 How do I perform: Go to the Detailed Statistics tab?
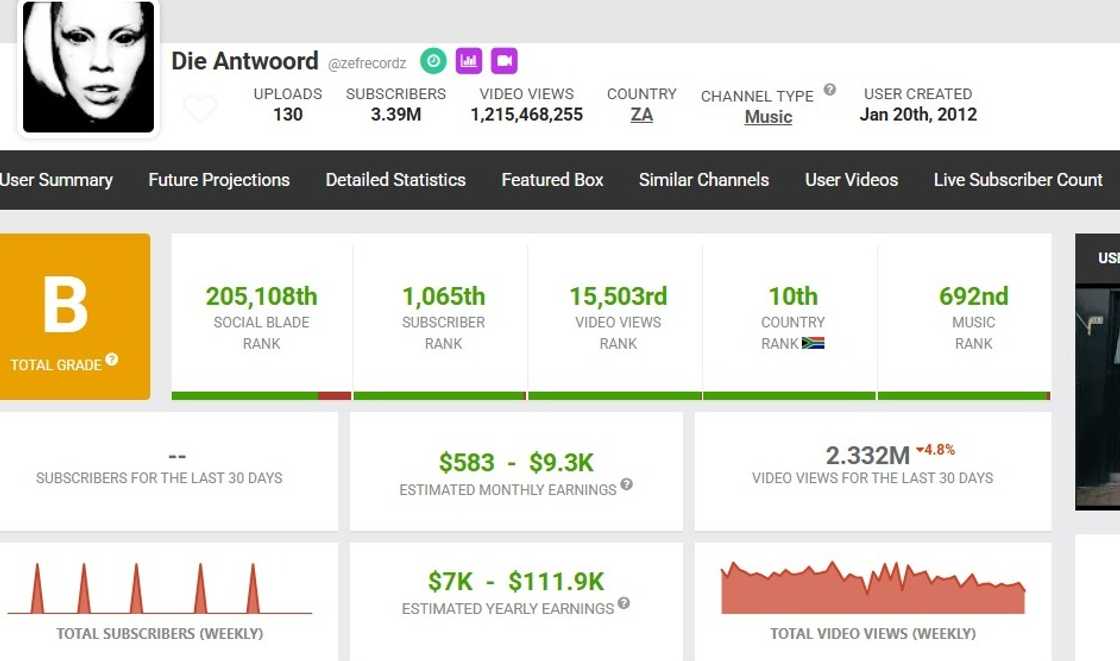(x=395, y=180)
